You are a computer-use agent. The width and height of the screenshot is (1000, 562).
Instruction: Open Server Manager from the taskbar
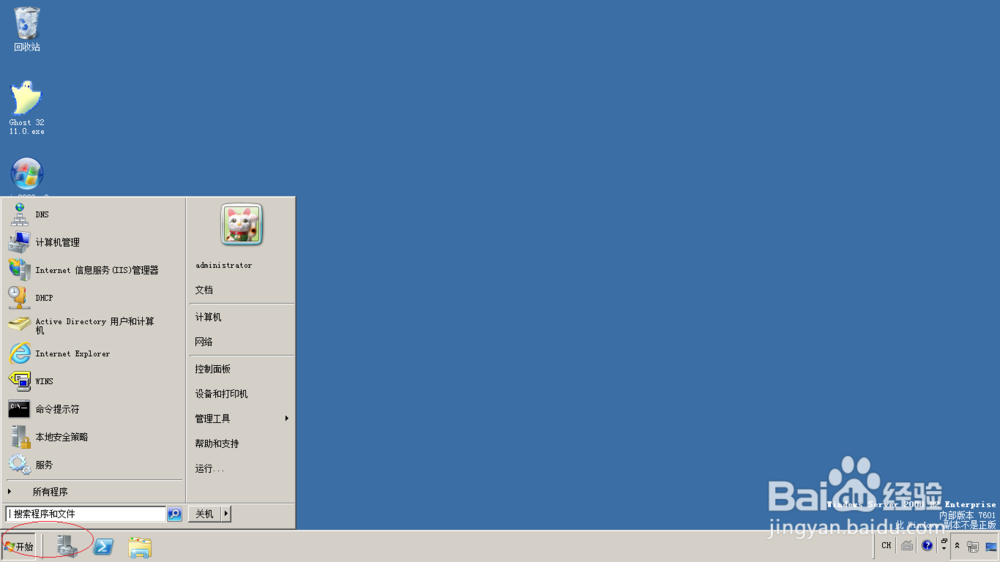tap(67, 547)
